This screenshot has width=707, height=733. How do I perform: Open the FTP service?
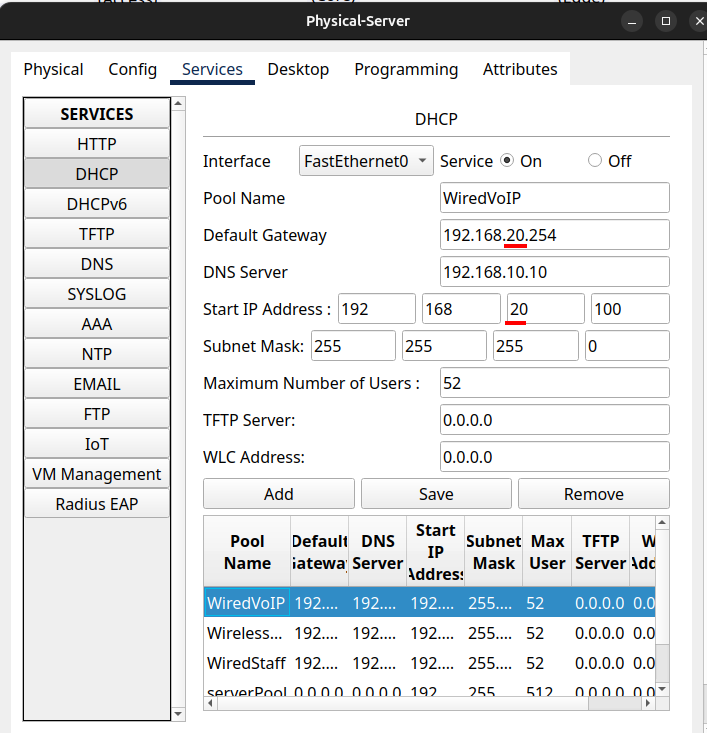97,414
